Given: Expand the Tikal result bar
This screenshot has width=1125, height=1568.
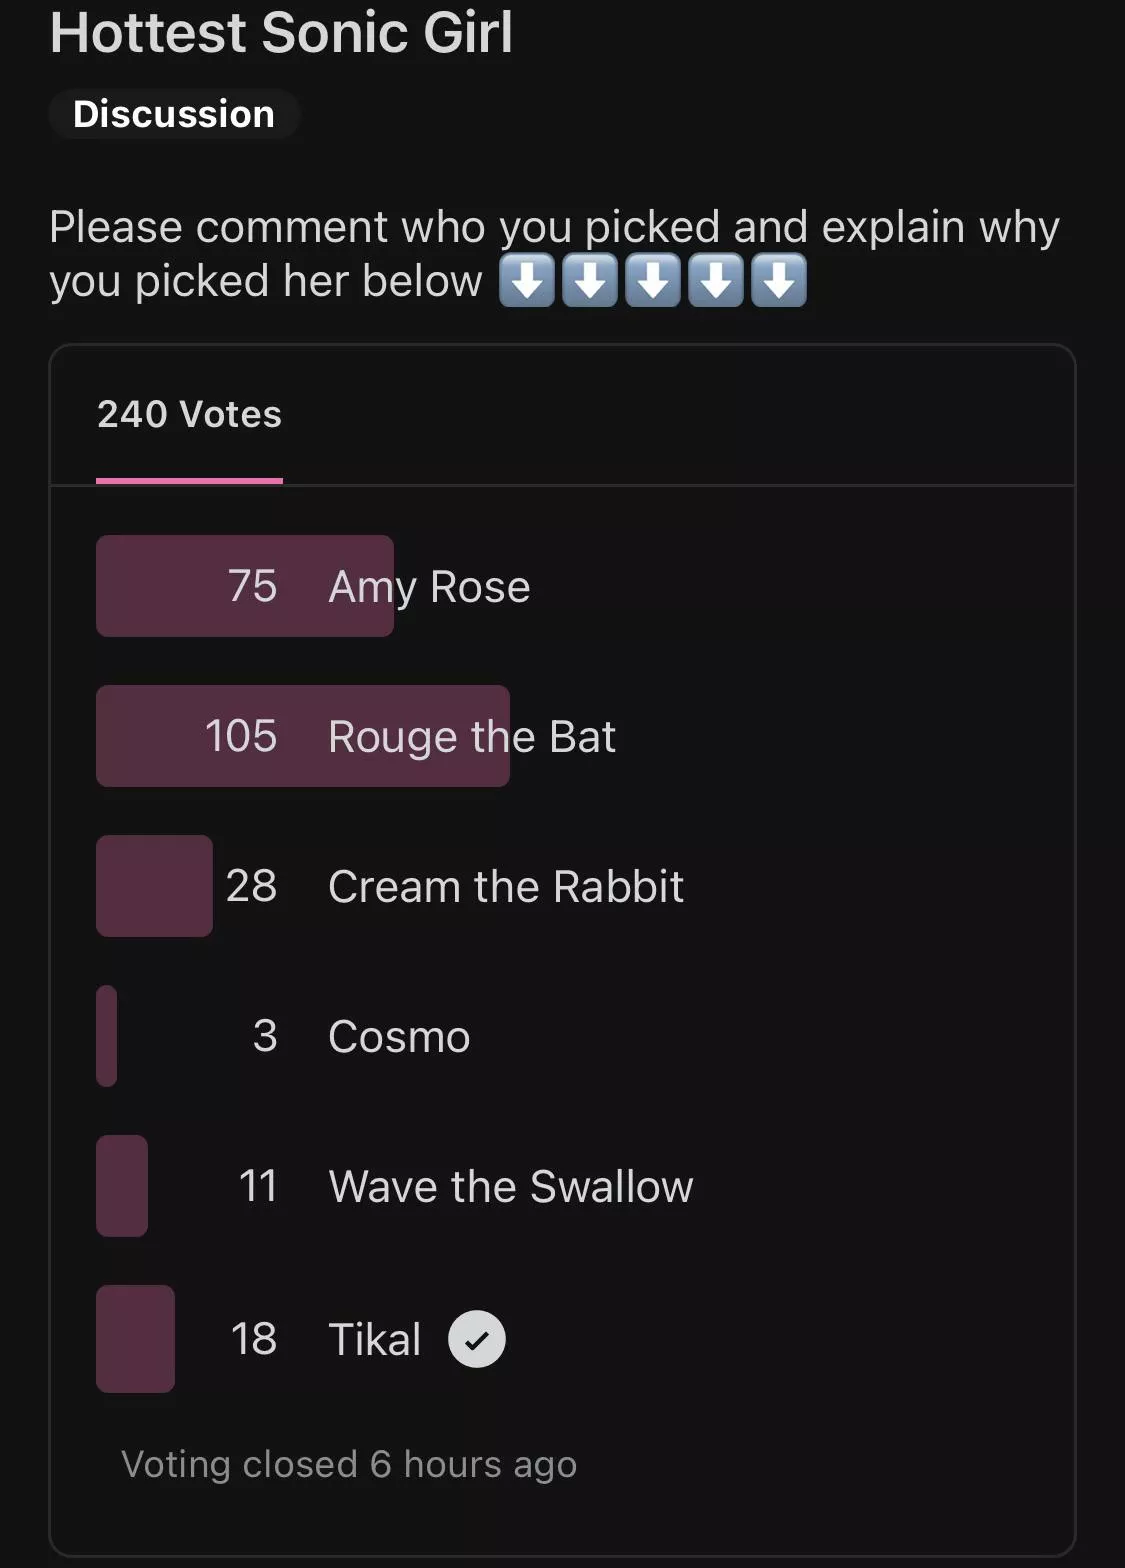Looking at the screenshot, I should (136, 1340).
